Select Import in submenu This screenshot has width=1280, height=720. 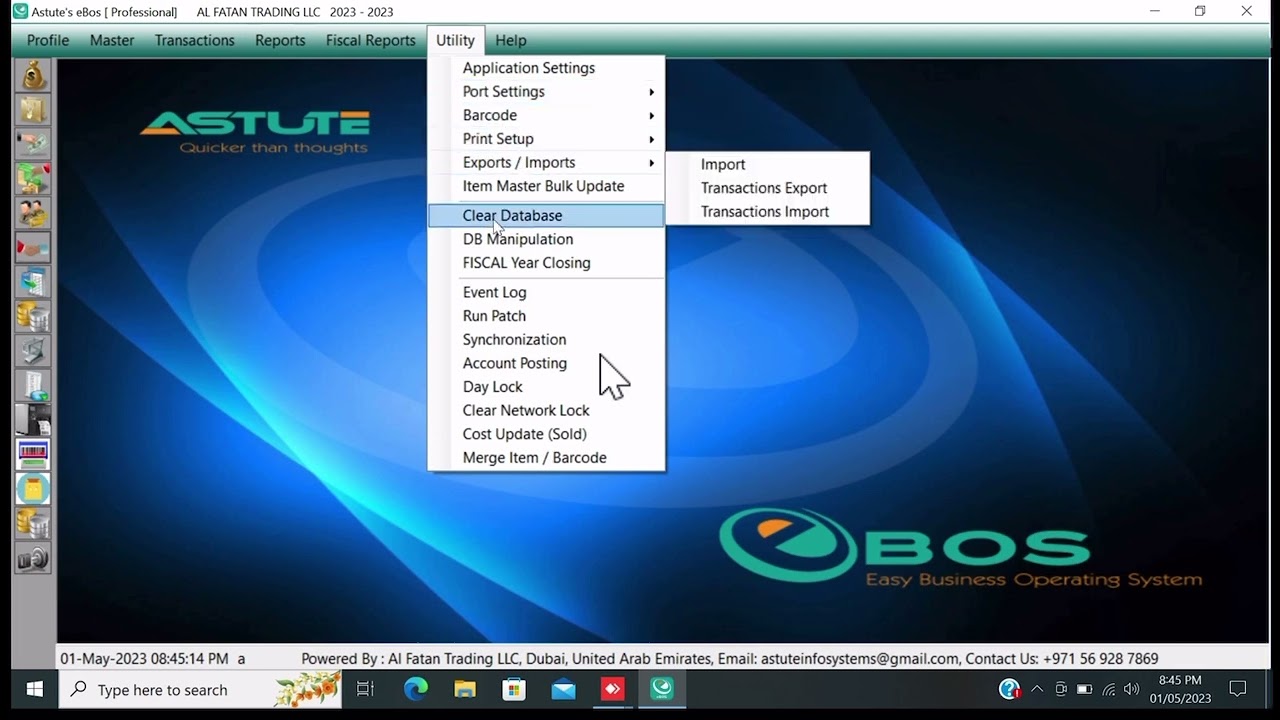click(x=767, y=164)
